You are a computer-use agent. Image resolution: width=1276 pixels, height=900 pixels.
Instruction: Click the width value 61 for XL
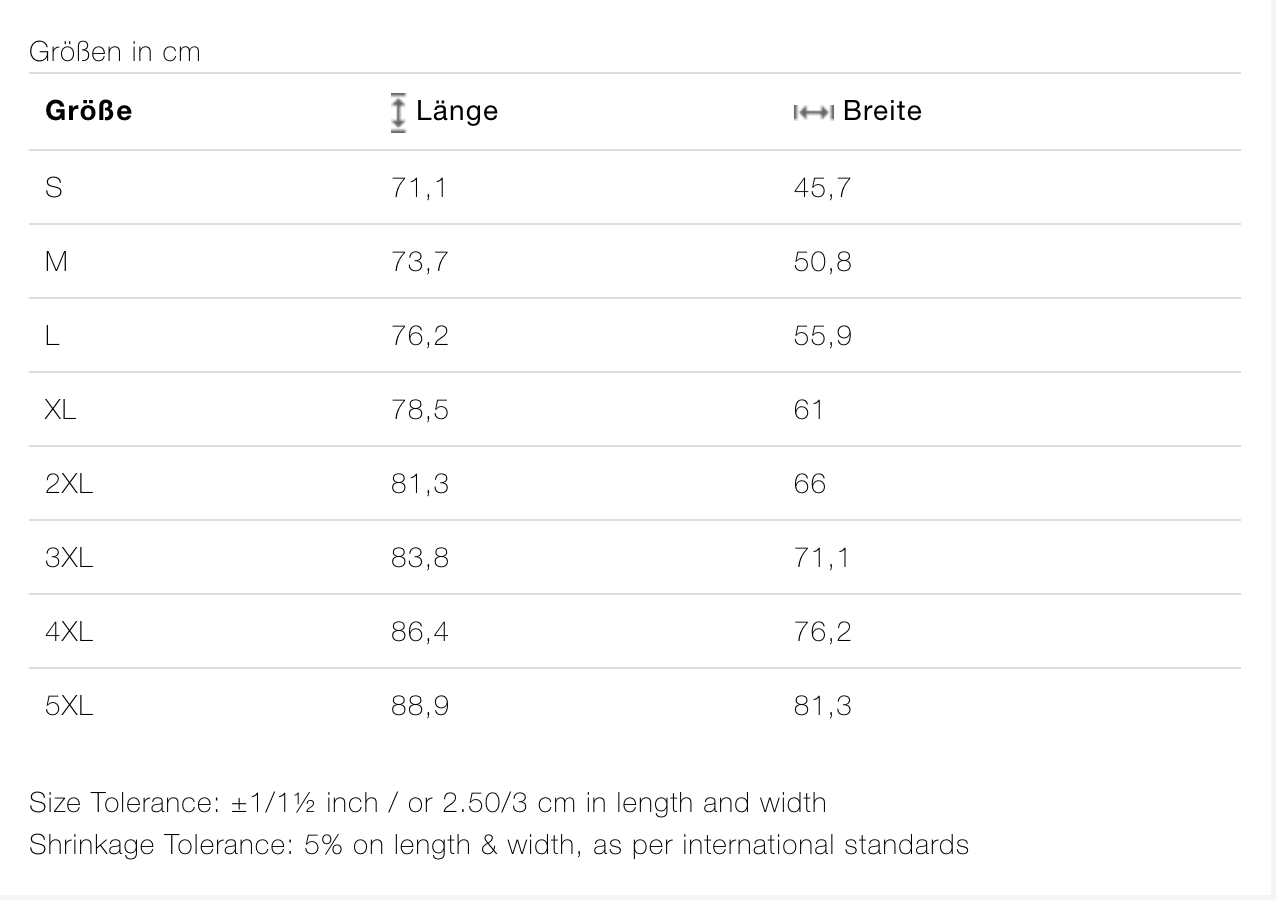pyautogui.click(x=808, y=409)
